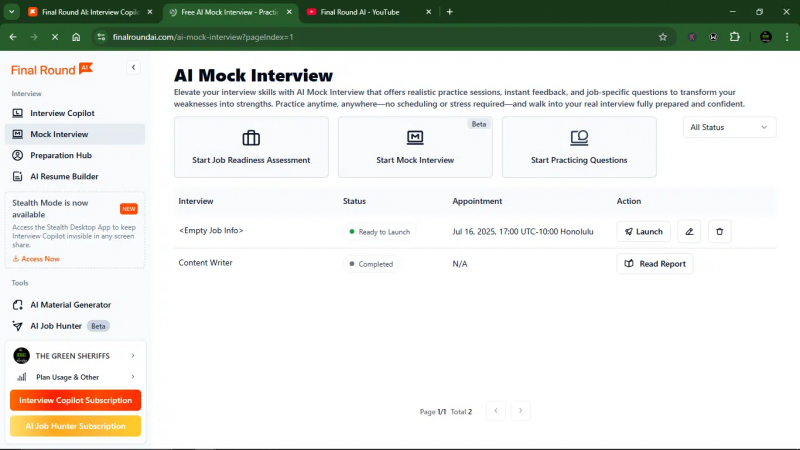800x450 pixels.
Task: Open Read Report for Content Writer
Action: point(654,264)
